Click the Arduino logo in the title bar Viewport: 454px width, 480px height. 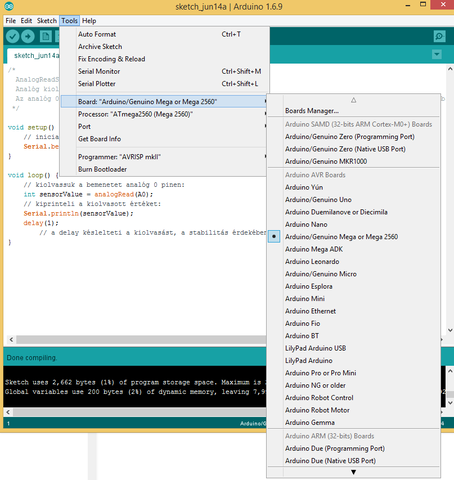(x=9, y=6)
